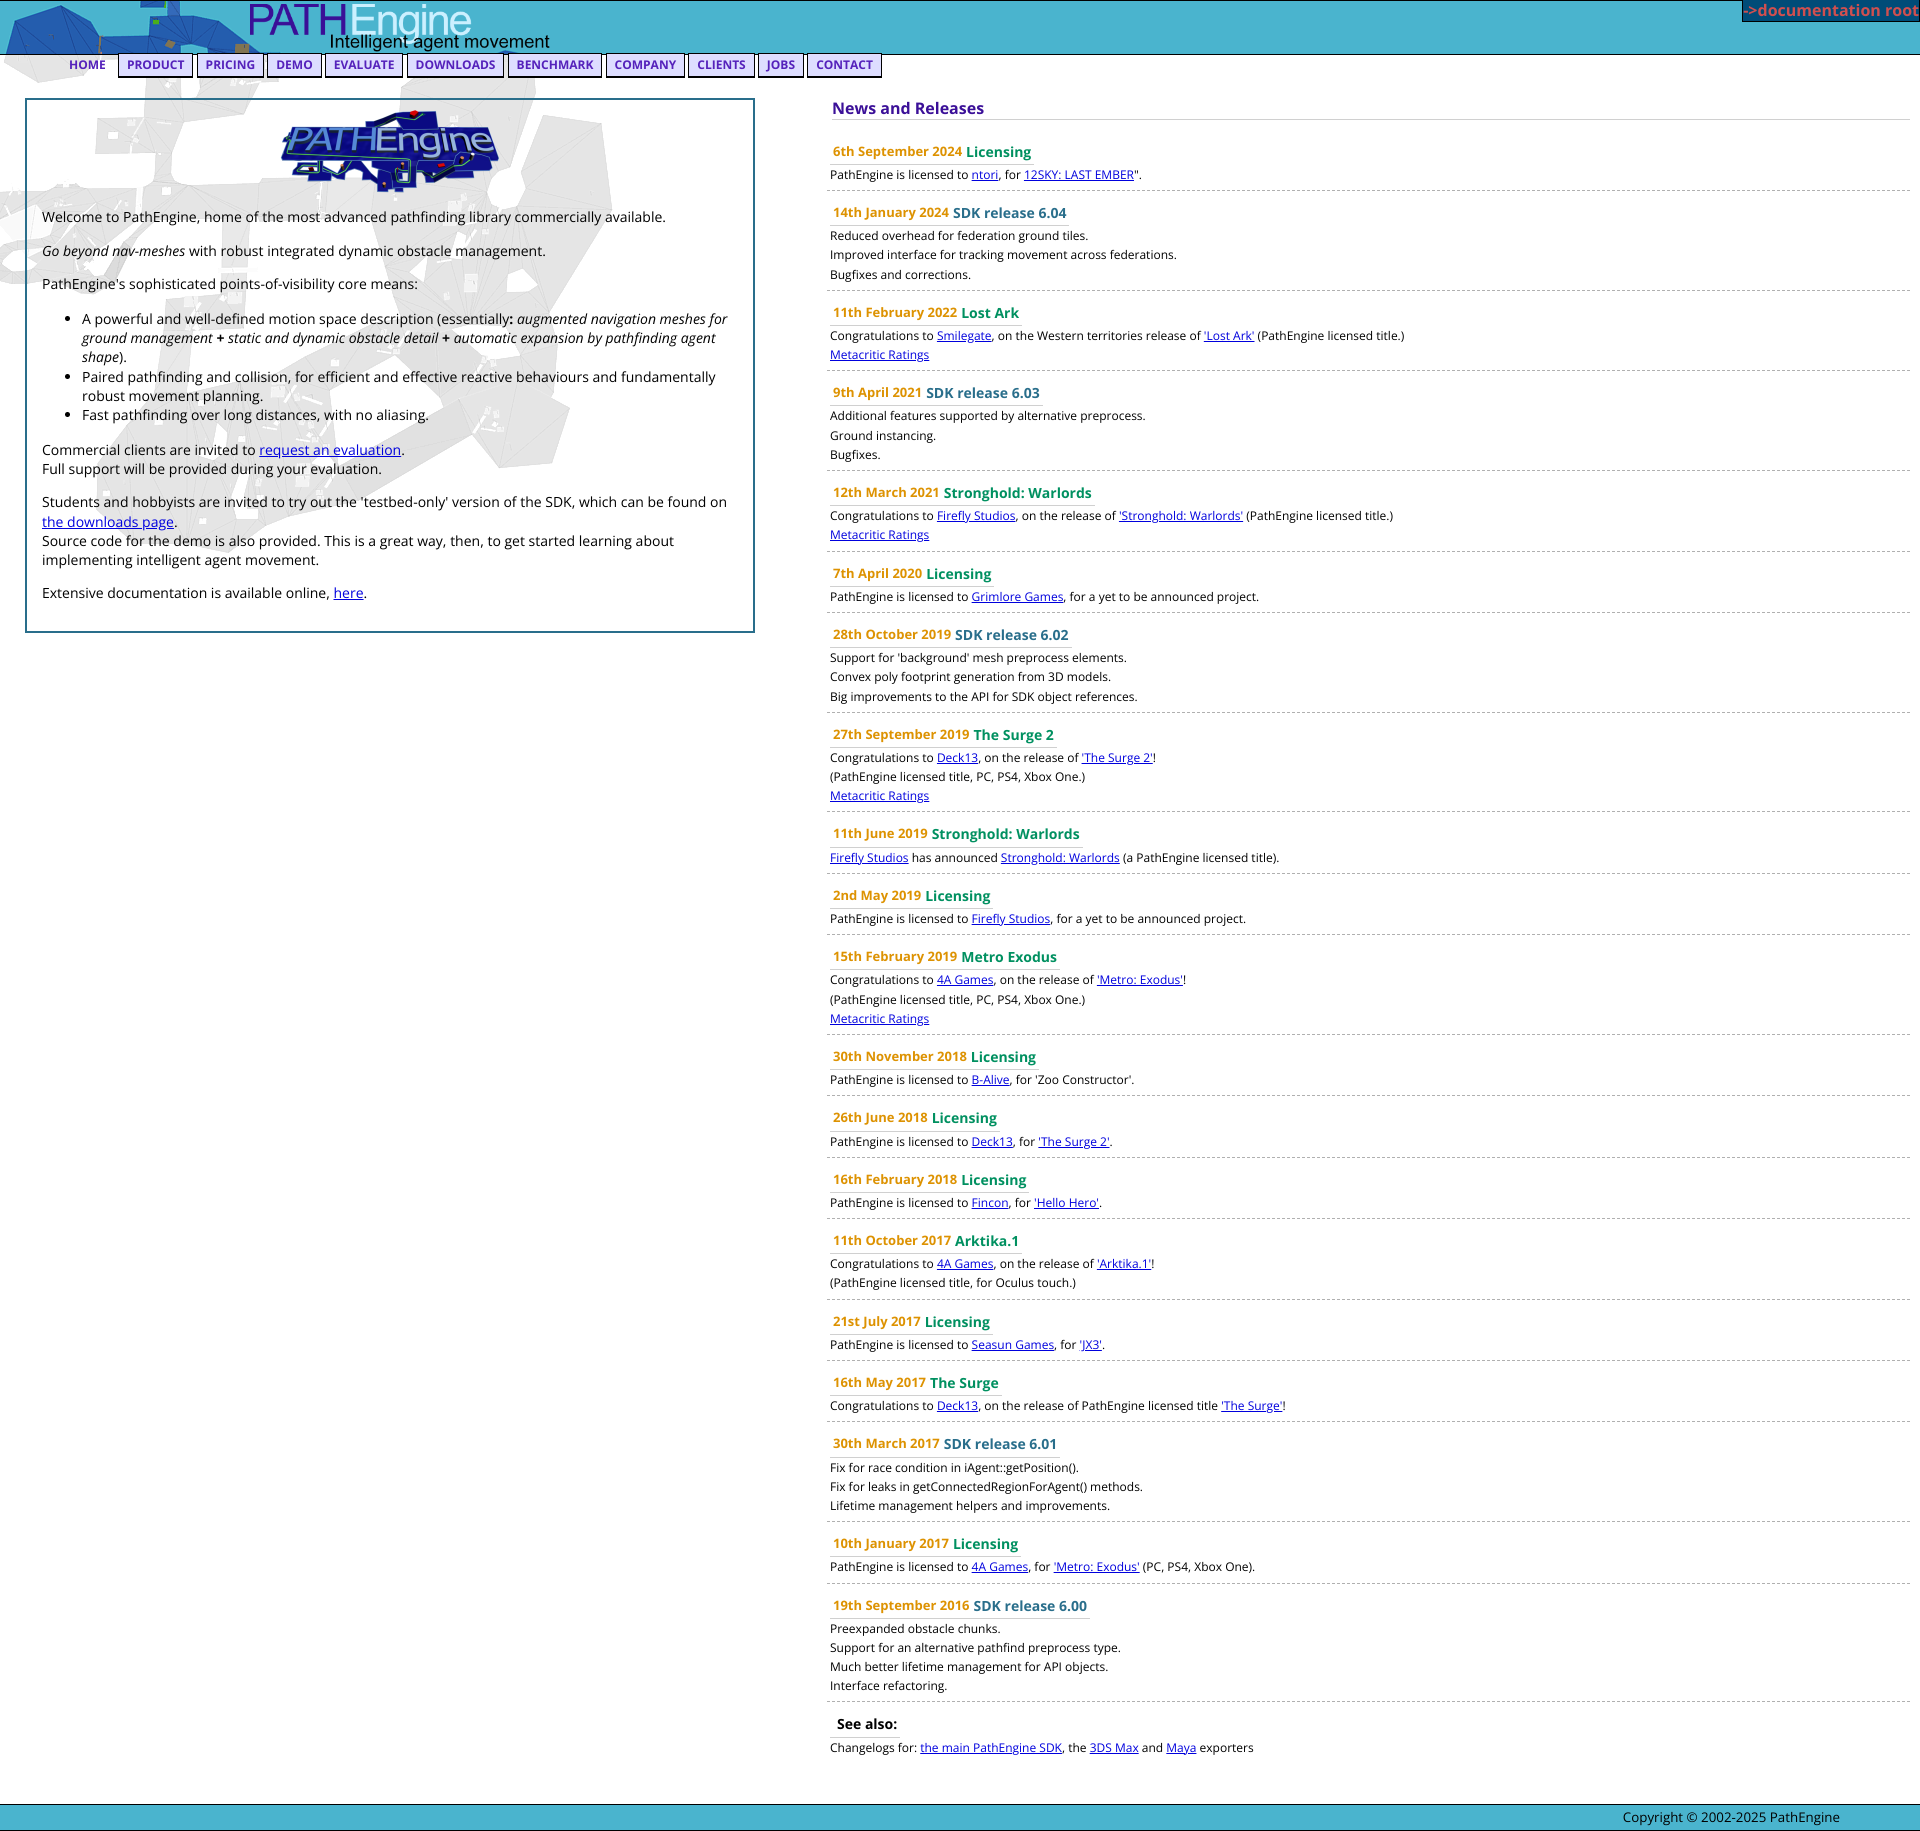Select the EVALUATE menu item

pos(364,65)
